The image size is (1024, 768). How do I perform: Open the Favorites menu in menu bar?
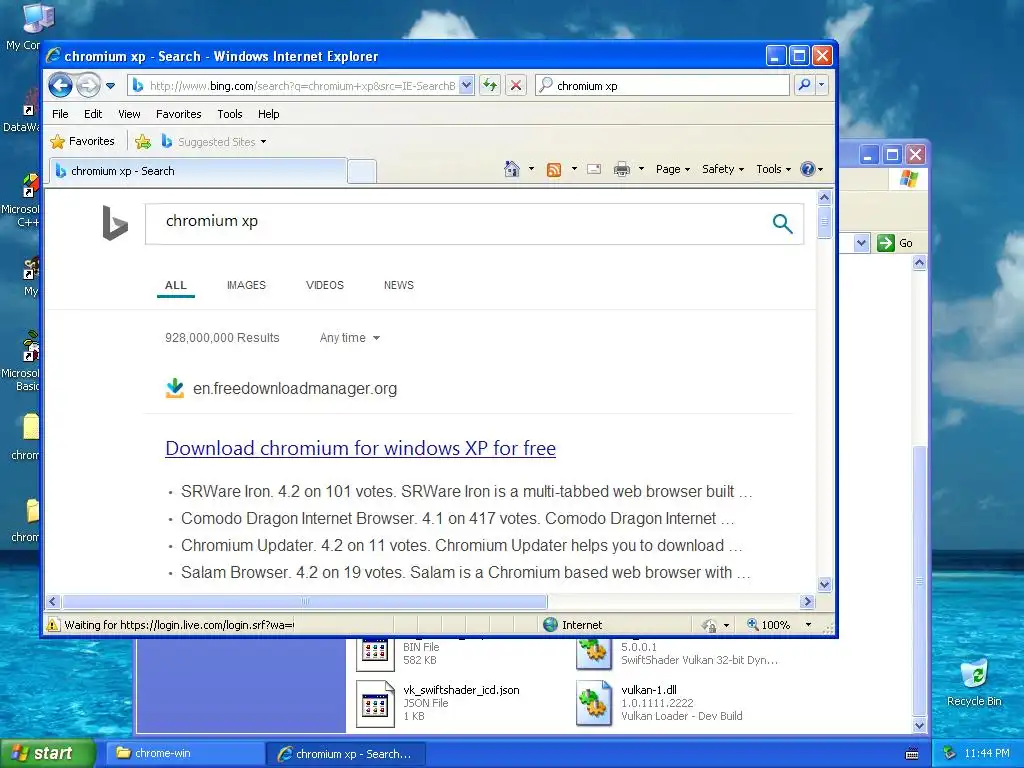pyautogui.click(x=178, y=114)
